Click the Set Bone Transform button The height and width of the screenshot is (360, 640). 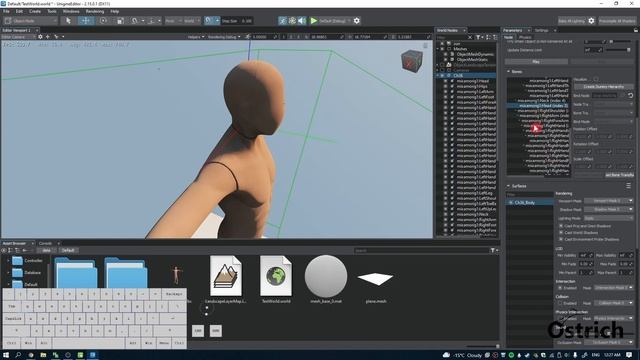(619, 175)
